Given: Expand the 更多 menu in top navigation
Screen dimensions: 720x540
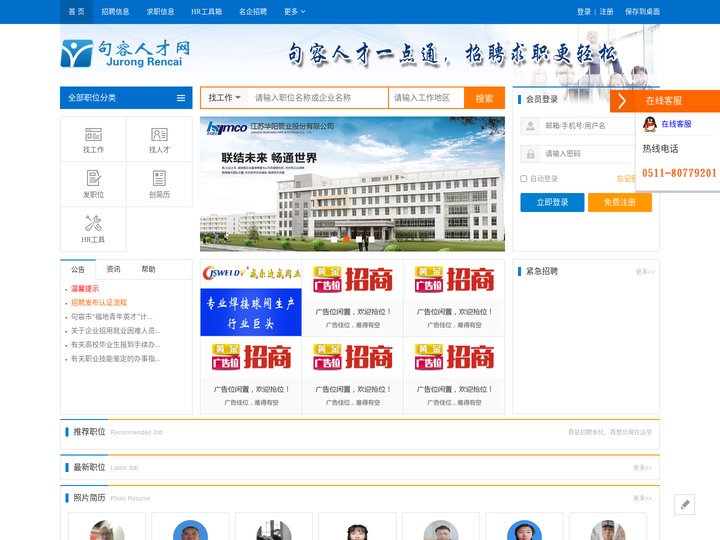Looking at the screenshot, I should [295, 11].
